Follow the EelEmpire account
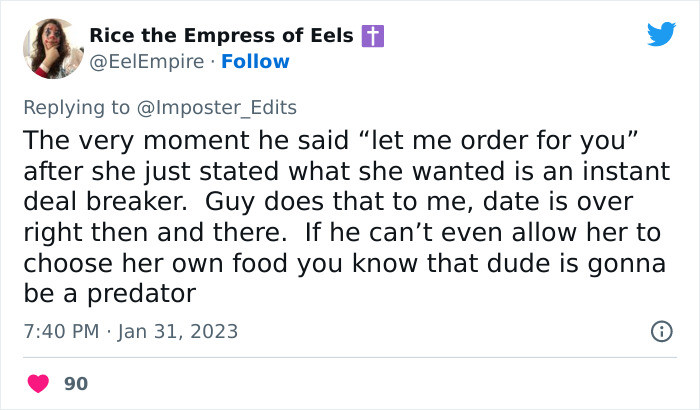The height and width of the screenshot is (410, 700). click(x=256, y=61)
